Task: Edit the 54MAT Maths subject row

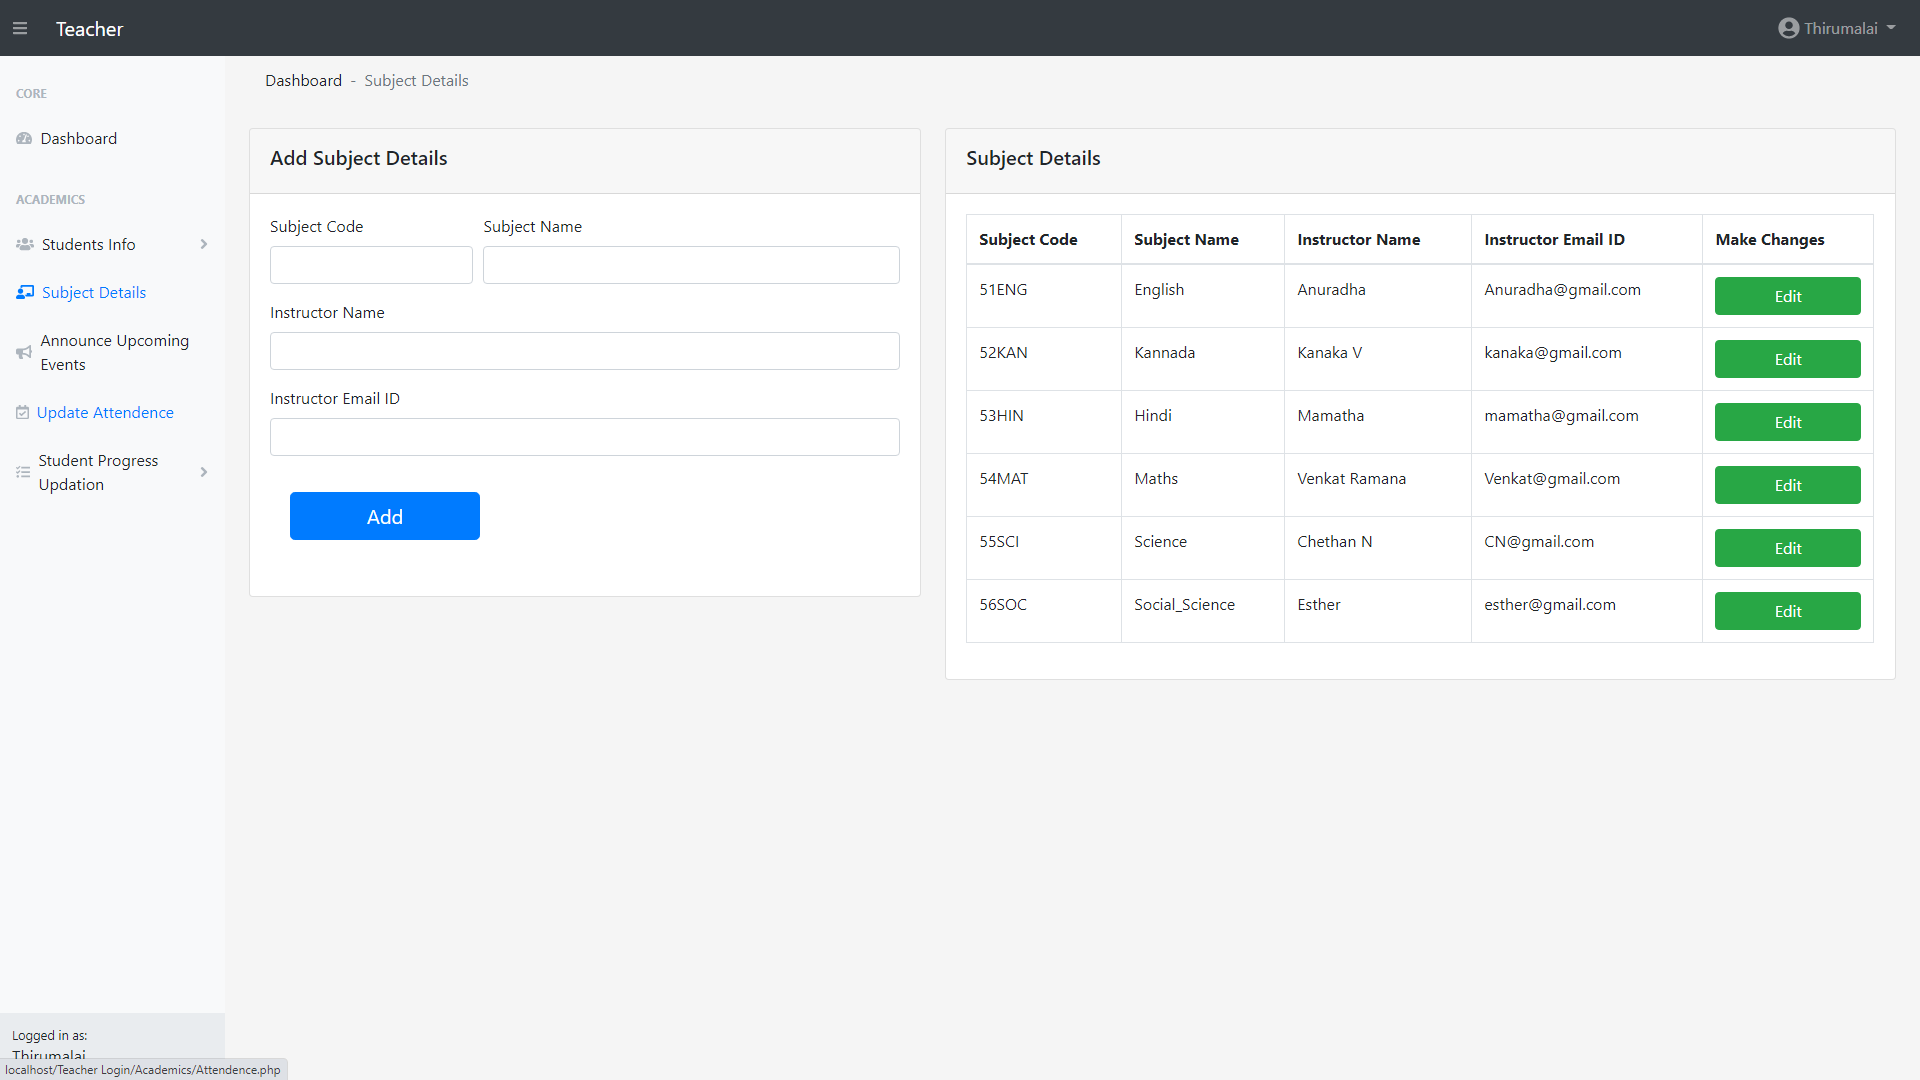Action: point(1787,486)
